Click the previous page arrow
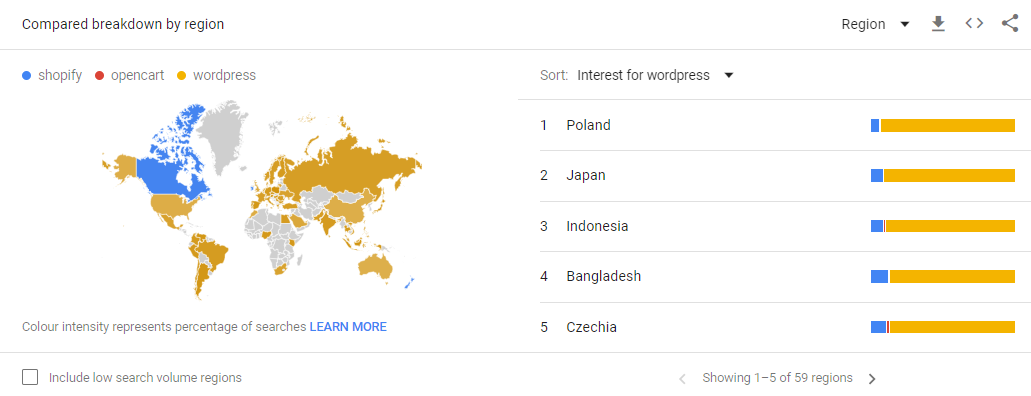 click(682, 379)
